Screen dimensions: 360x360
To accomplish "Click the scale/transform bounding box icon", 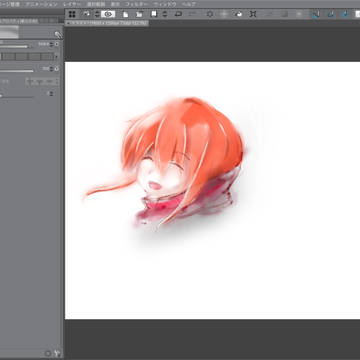I will (x=253, y=14).
